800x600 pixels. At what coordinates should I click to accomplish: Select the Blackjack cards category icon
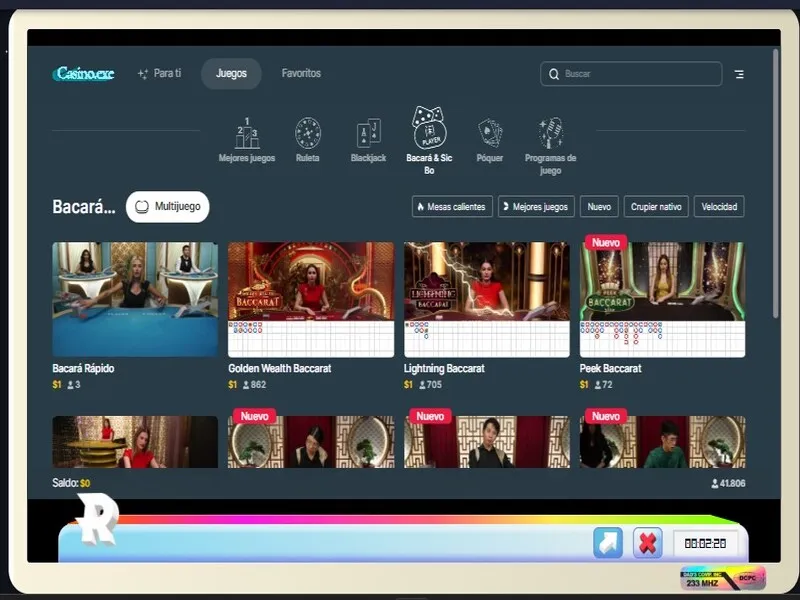pyautogui.click(x=368, y=133)
